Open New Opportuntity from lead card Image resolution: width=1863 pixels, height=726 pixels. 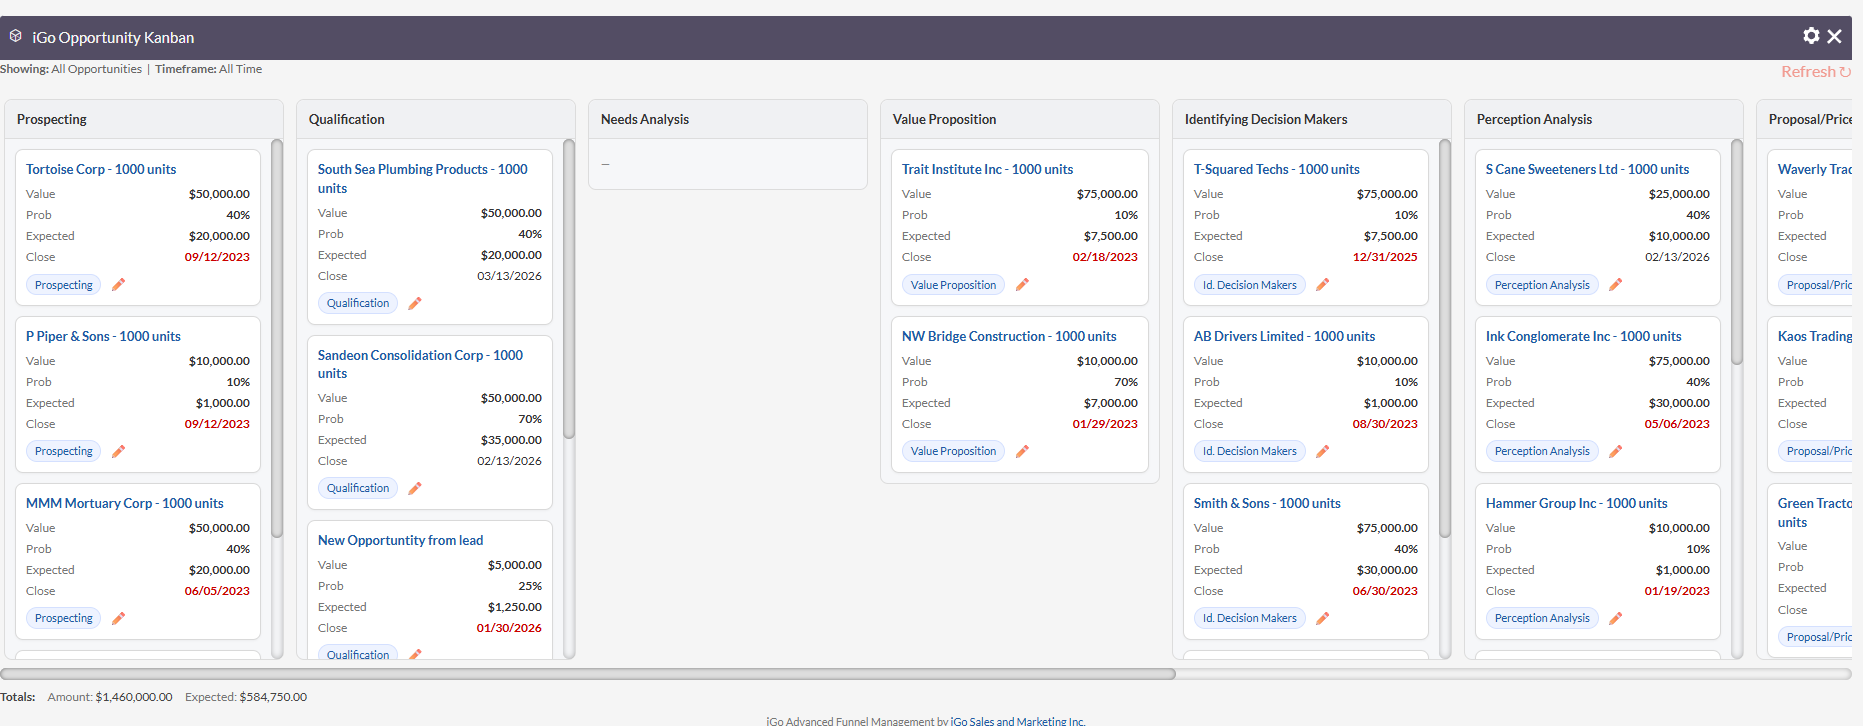(x=400, y=540)
